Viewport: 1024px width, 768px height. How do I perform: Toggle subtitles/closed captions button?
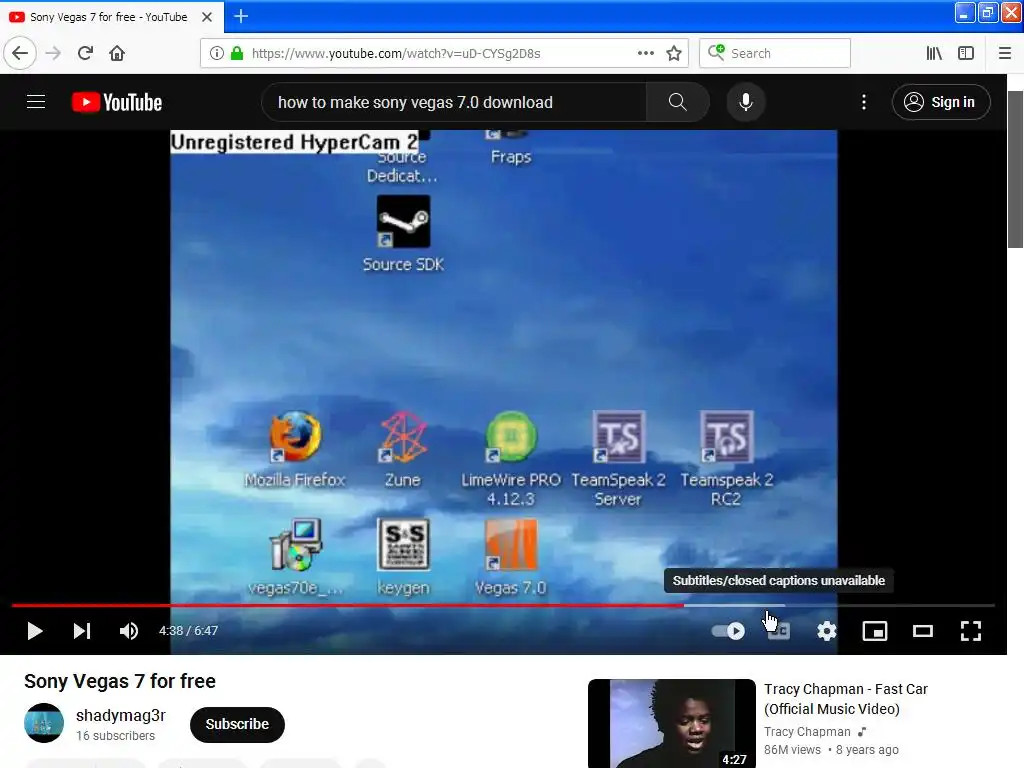coord(778,632)
